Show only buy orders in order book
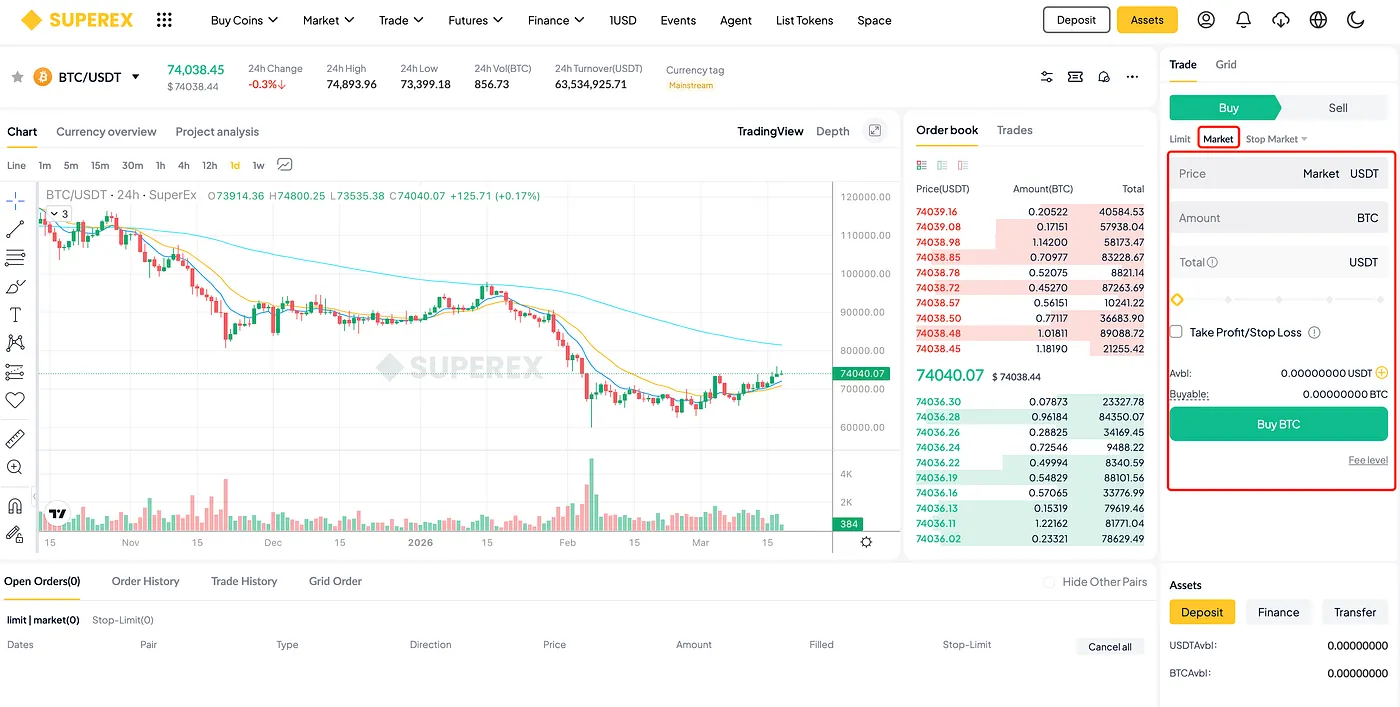Image resolution: width=1400 pixels, height=707 pixels. point(942,165)
